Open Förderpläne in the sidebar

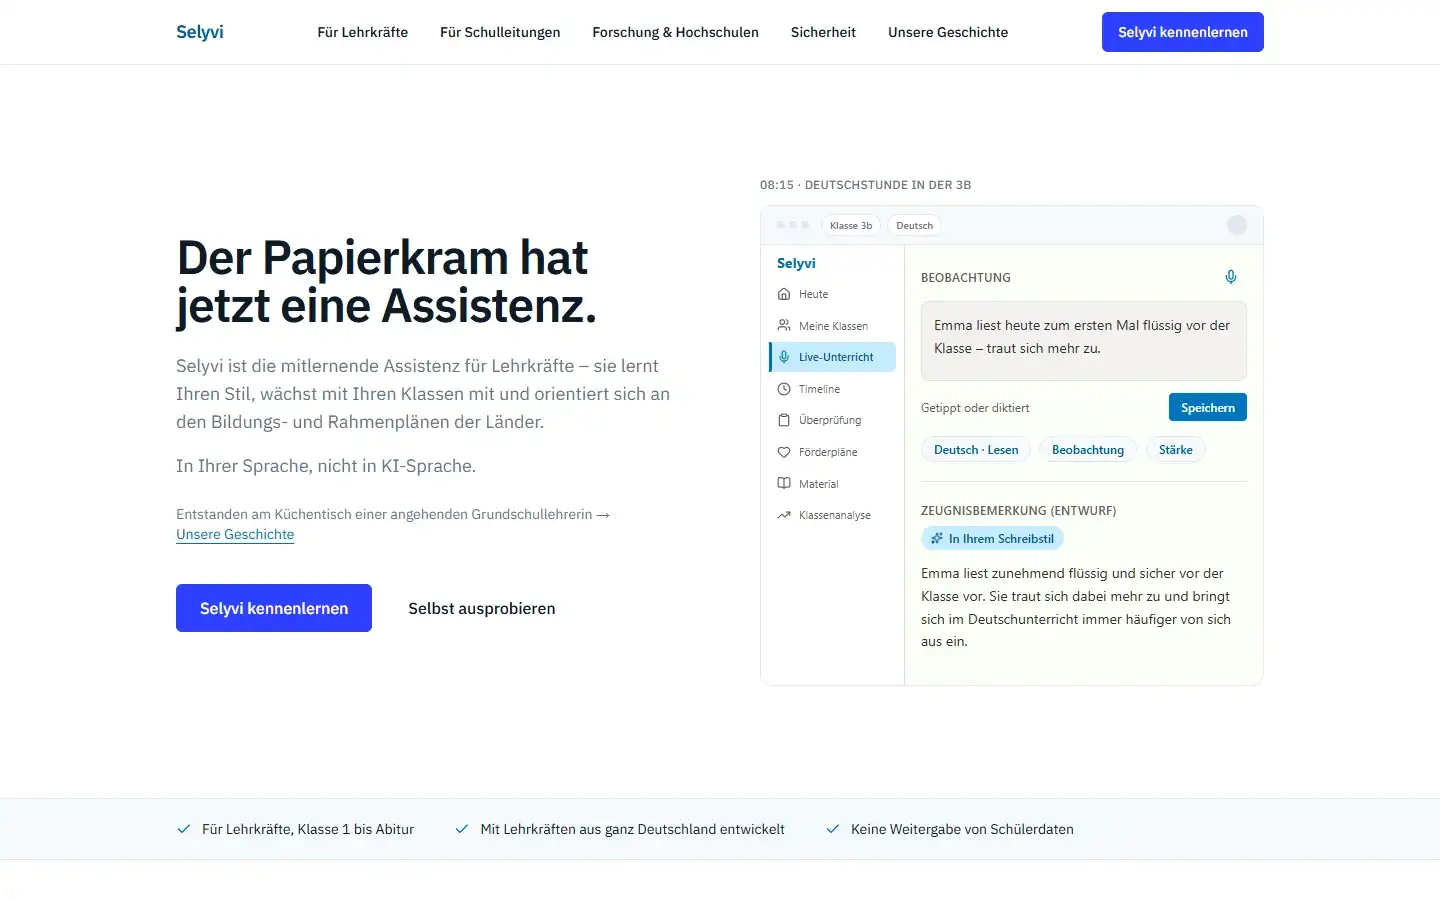coord(832,452)
